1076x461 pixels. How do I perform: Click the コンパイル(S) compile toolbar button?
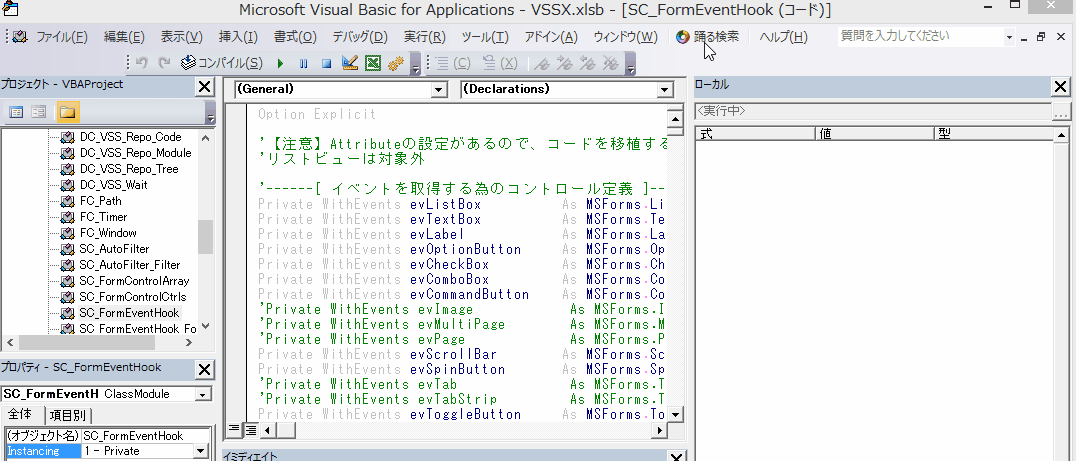(x=222, y=63)
